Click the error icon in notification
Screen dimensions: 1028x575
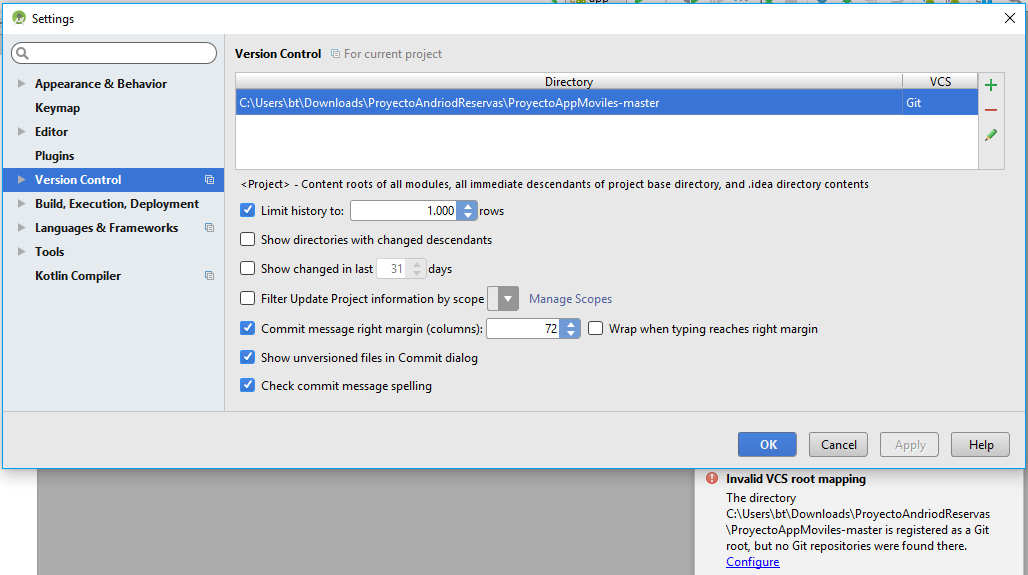[x=712, y=479]
